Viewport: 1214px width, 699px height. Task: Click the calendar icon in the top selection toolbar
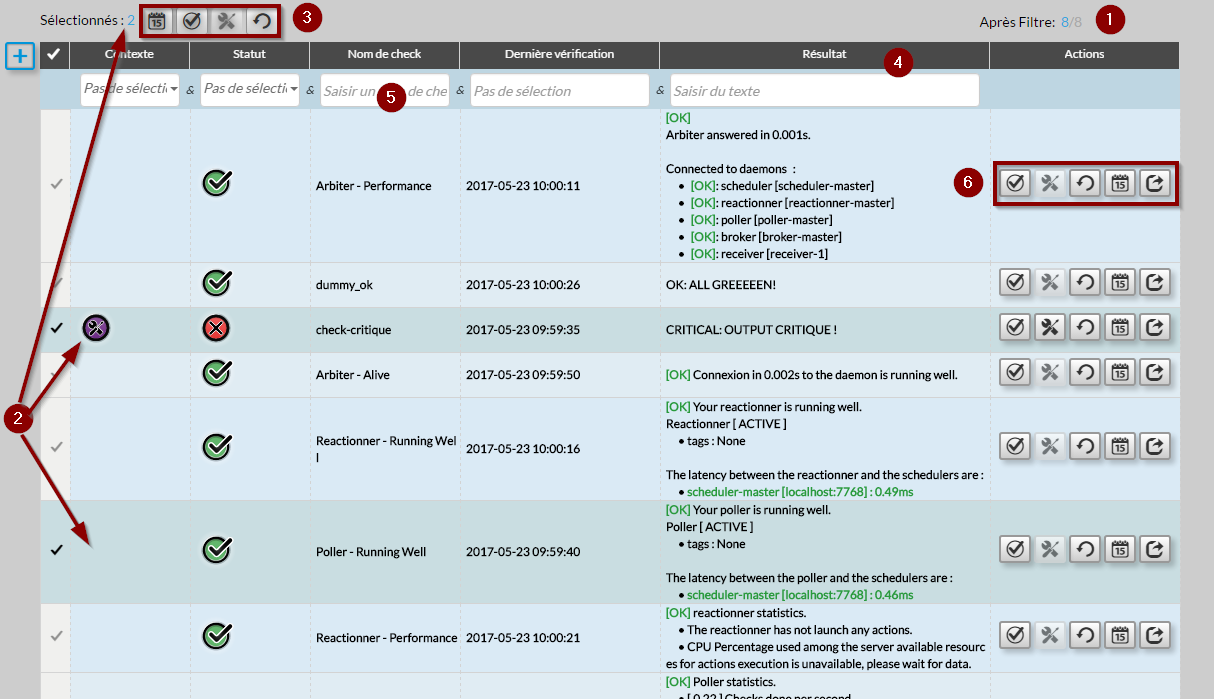coord(157,20)
